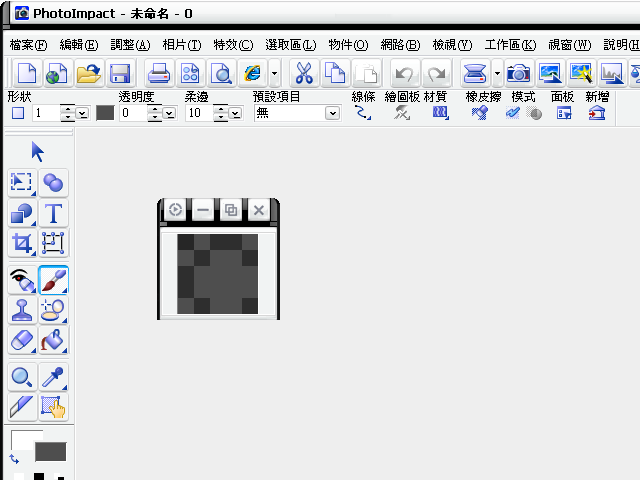Select the Z-merge spheres tool
The width and height of the screenshot is (640, 480).
point(53,182)
